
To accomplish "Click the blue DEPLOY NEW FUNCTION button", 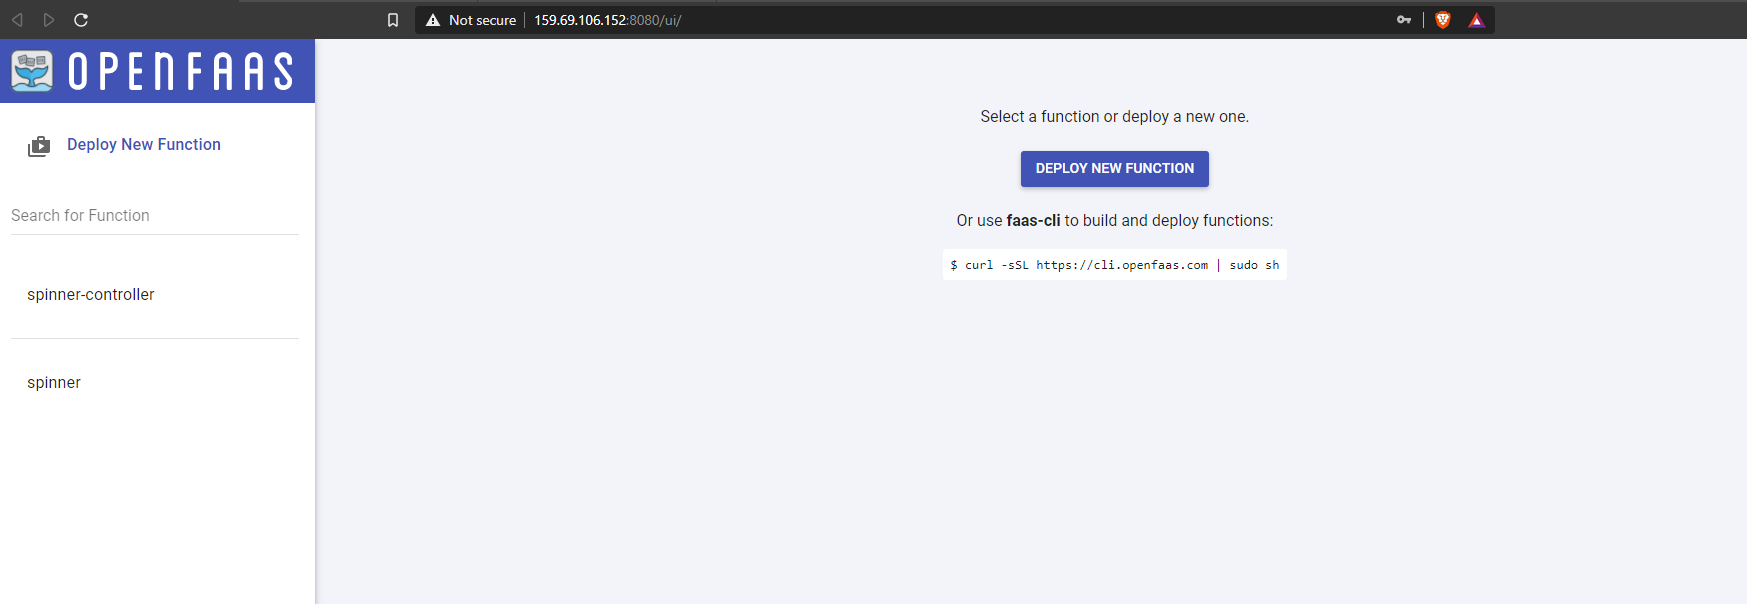I will point(1115,169).
